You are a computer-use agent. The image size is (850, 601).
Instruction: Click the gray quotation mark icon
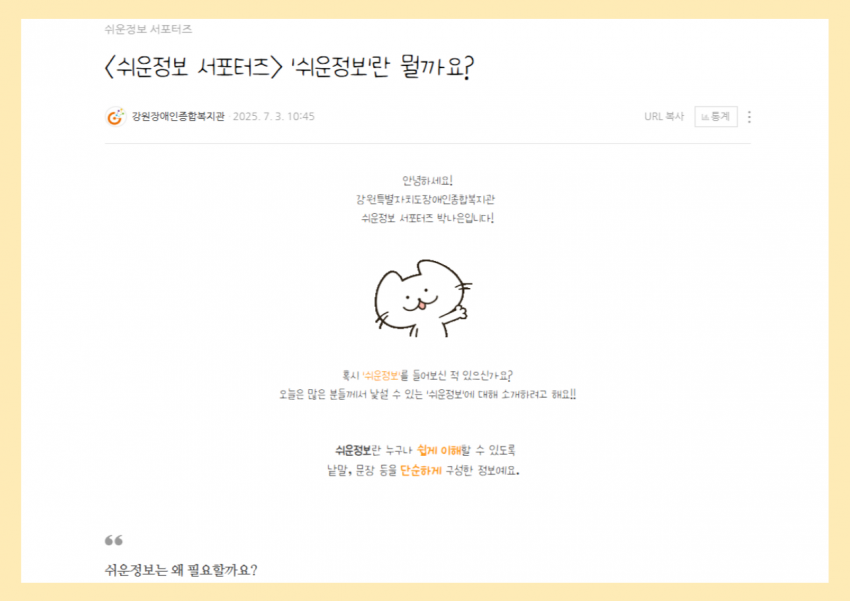(114, 540)
